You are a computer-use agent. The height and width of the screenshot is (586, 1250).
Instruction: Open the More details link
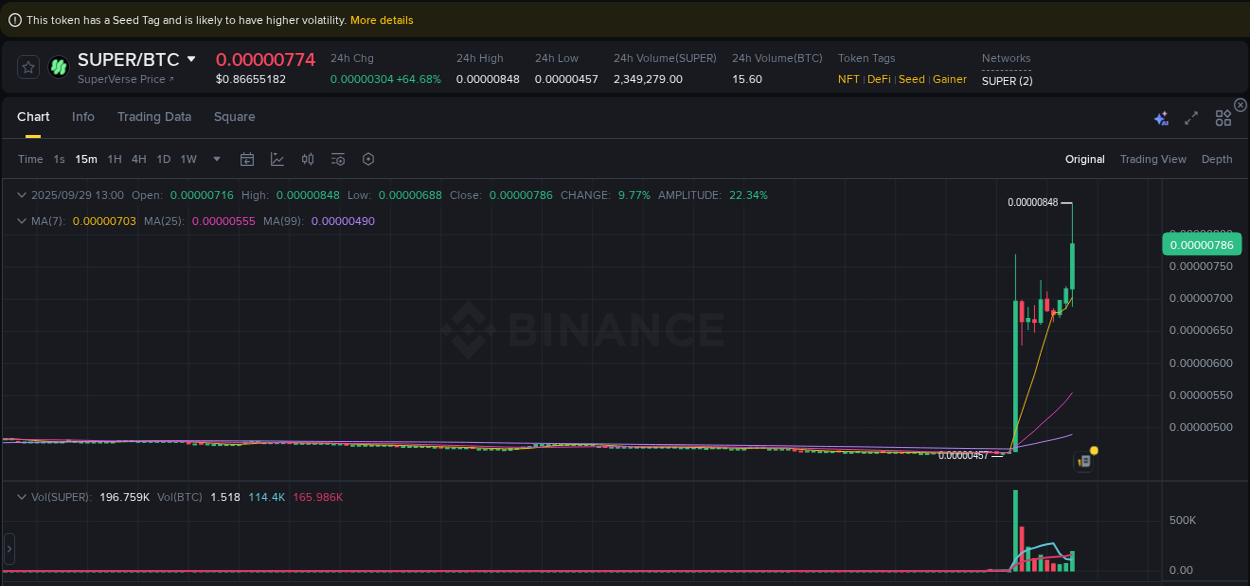tap(381, 19)
